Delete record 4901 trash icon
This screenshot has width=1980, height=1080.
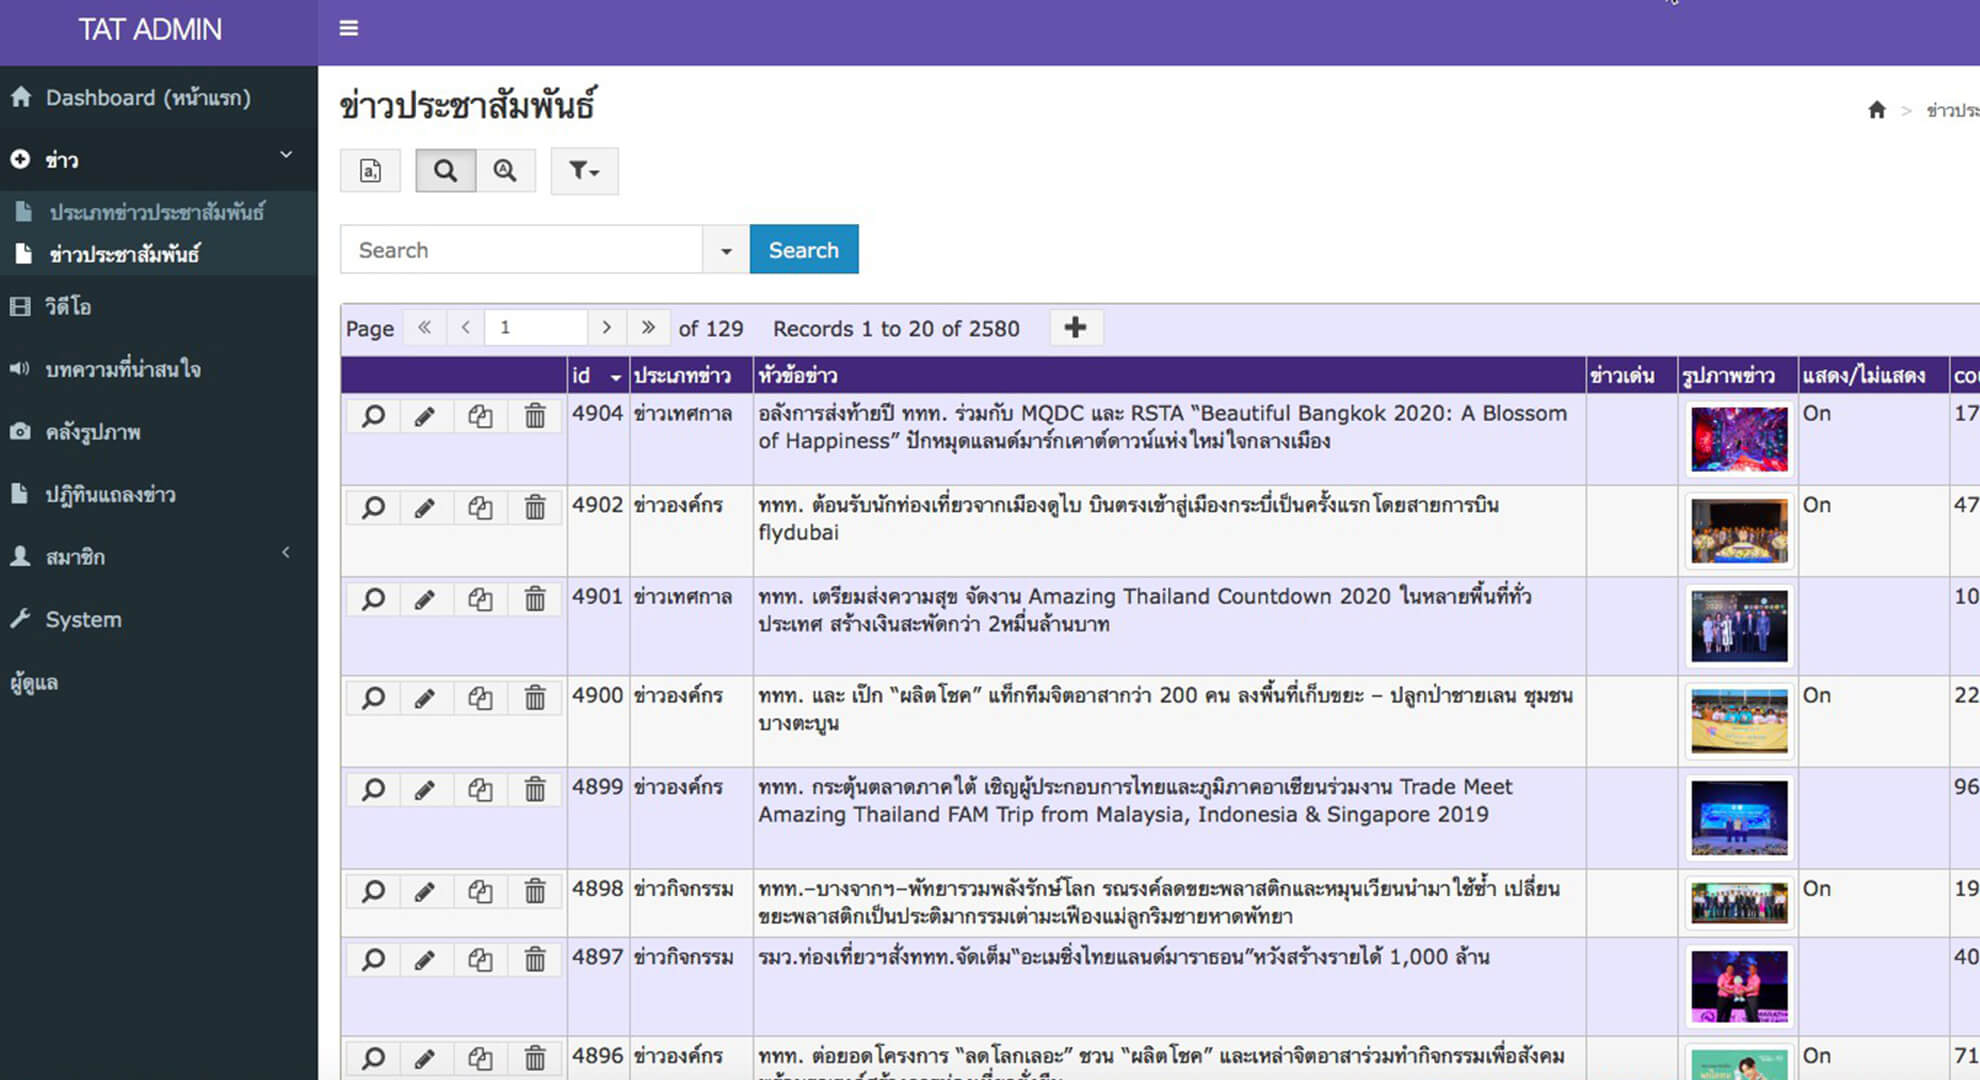click(535, 599)
